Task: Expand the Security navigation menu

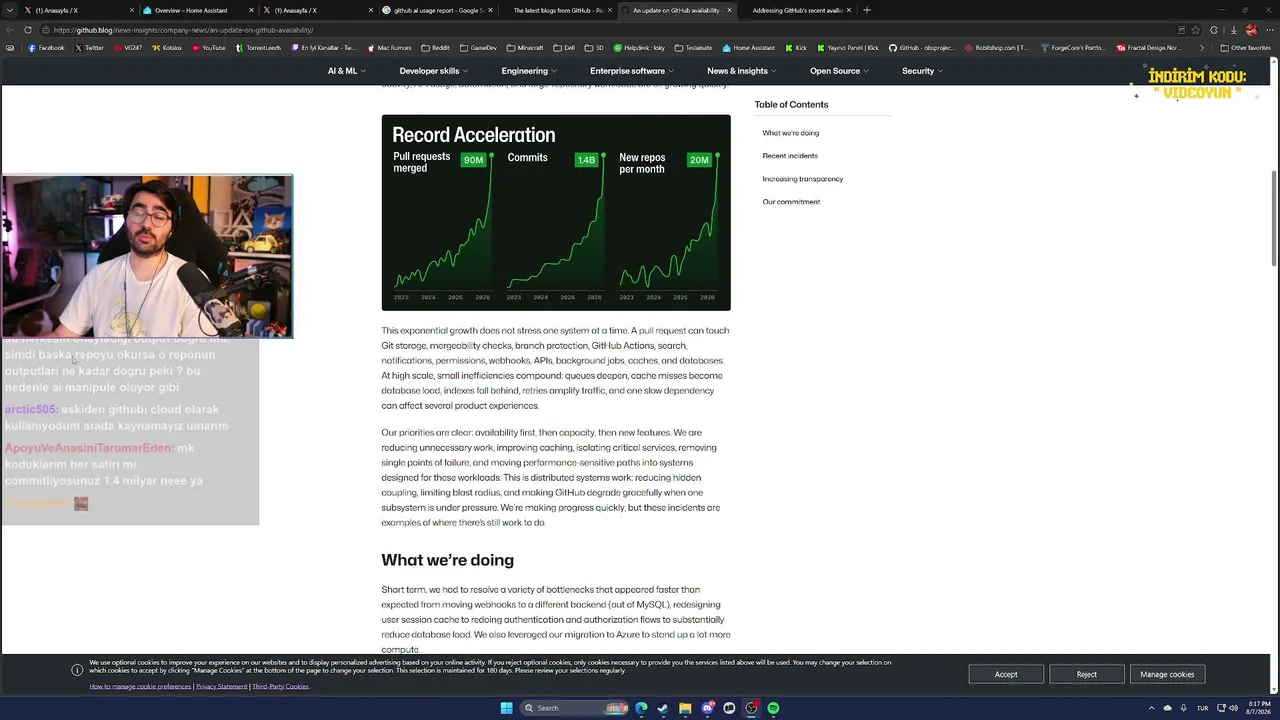Action: [922, 71]
